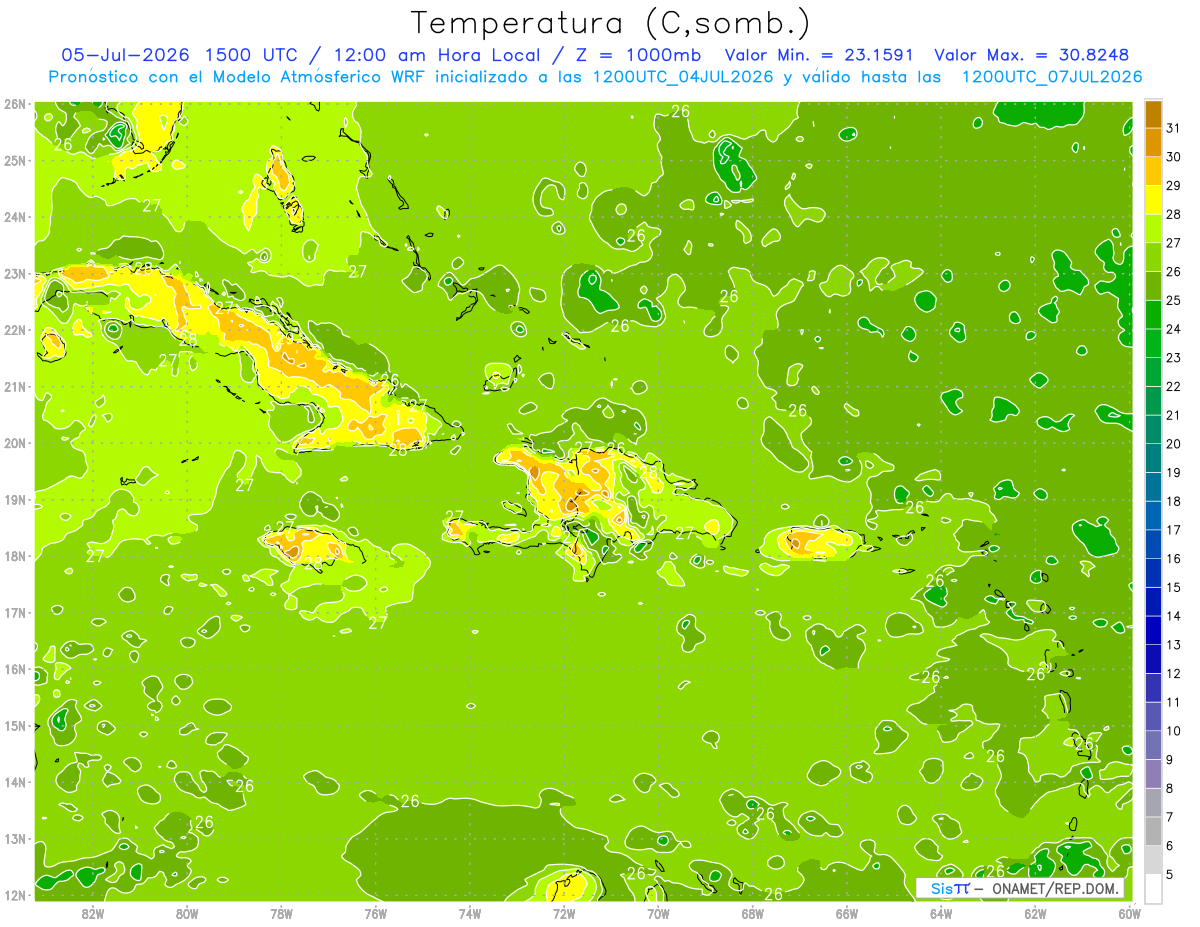Click the "60W" longitude label

pos(1130,913)
